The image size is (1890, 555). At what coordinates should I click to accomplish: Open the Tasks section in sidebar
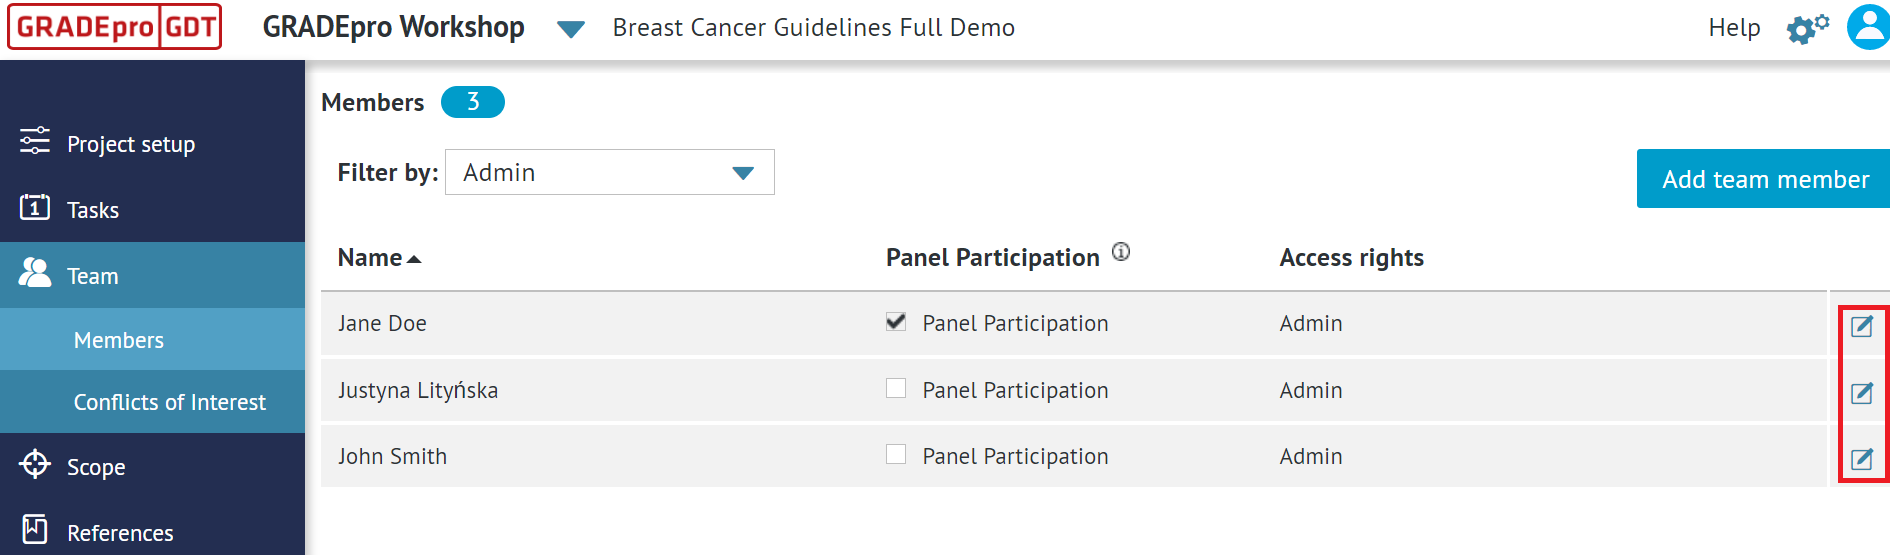click(x=92, y=210)
